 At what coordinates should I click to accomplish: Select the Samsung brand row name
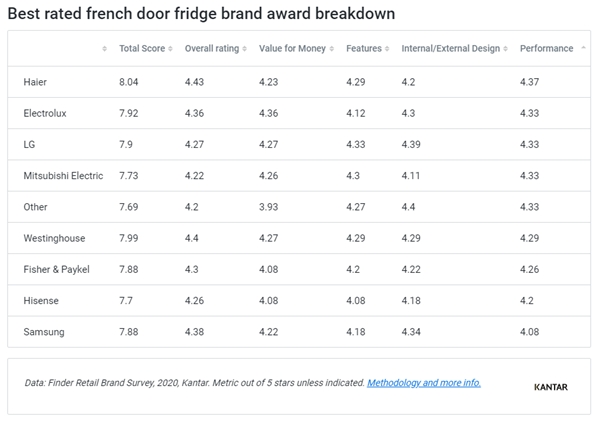point(43,331)
